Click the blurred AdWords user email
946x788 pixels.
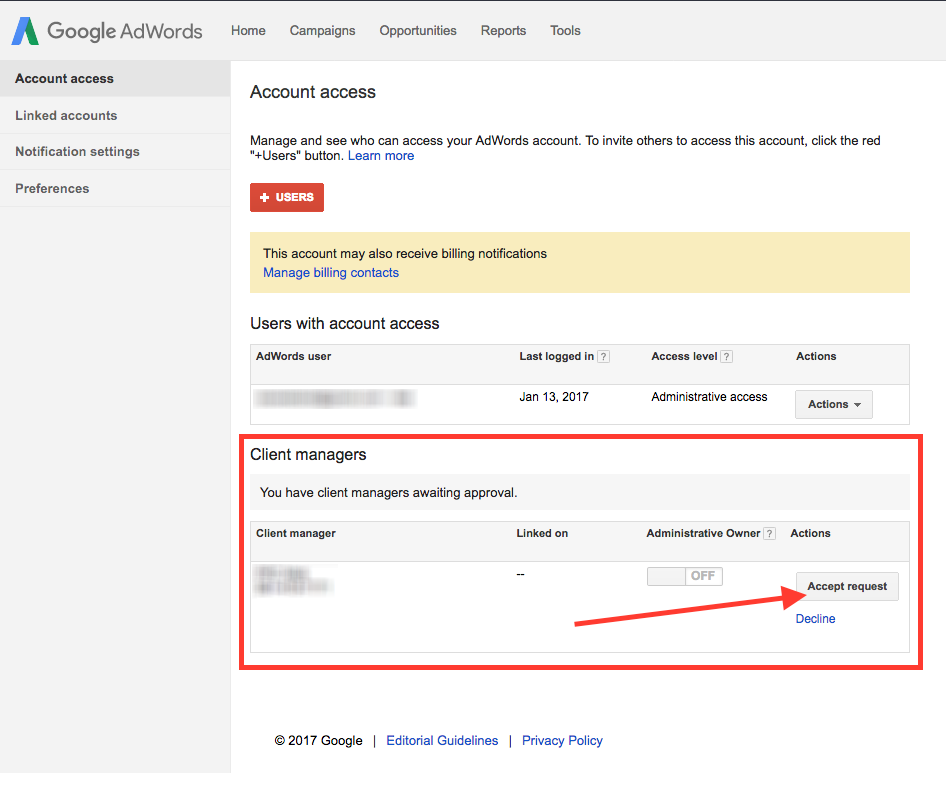coord(335,398)
